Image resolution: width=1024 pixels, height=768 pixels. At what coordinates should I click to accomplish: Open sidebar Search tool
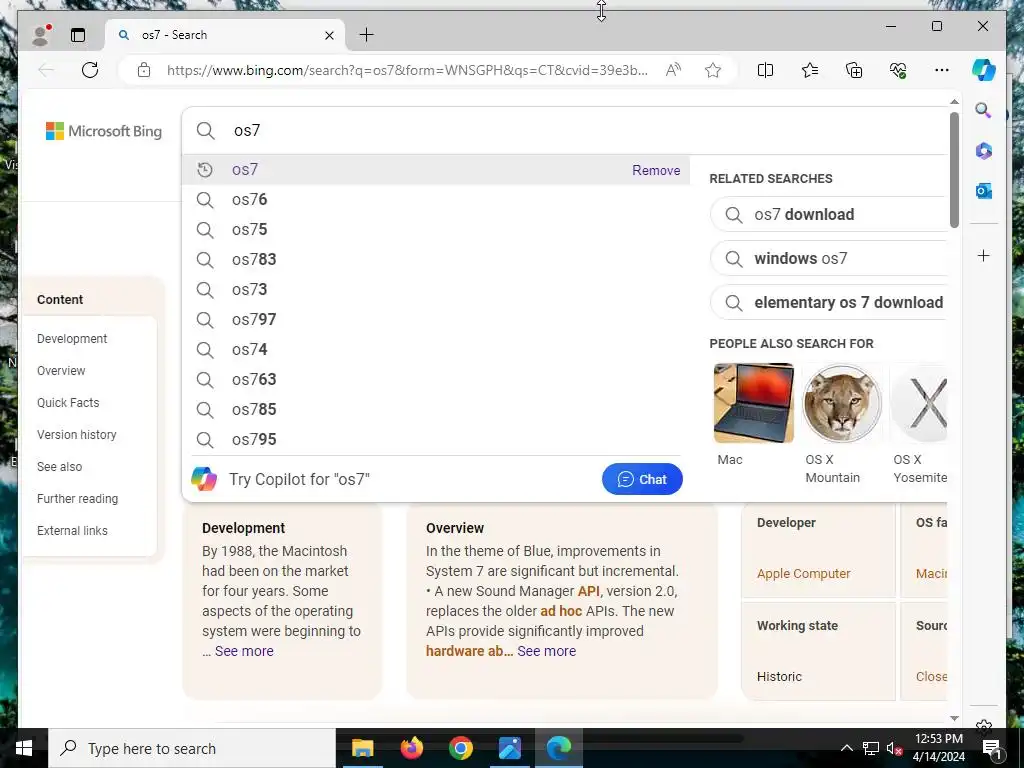click(984, 110)
